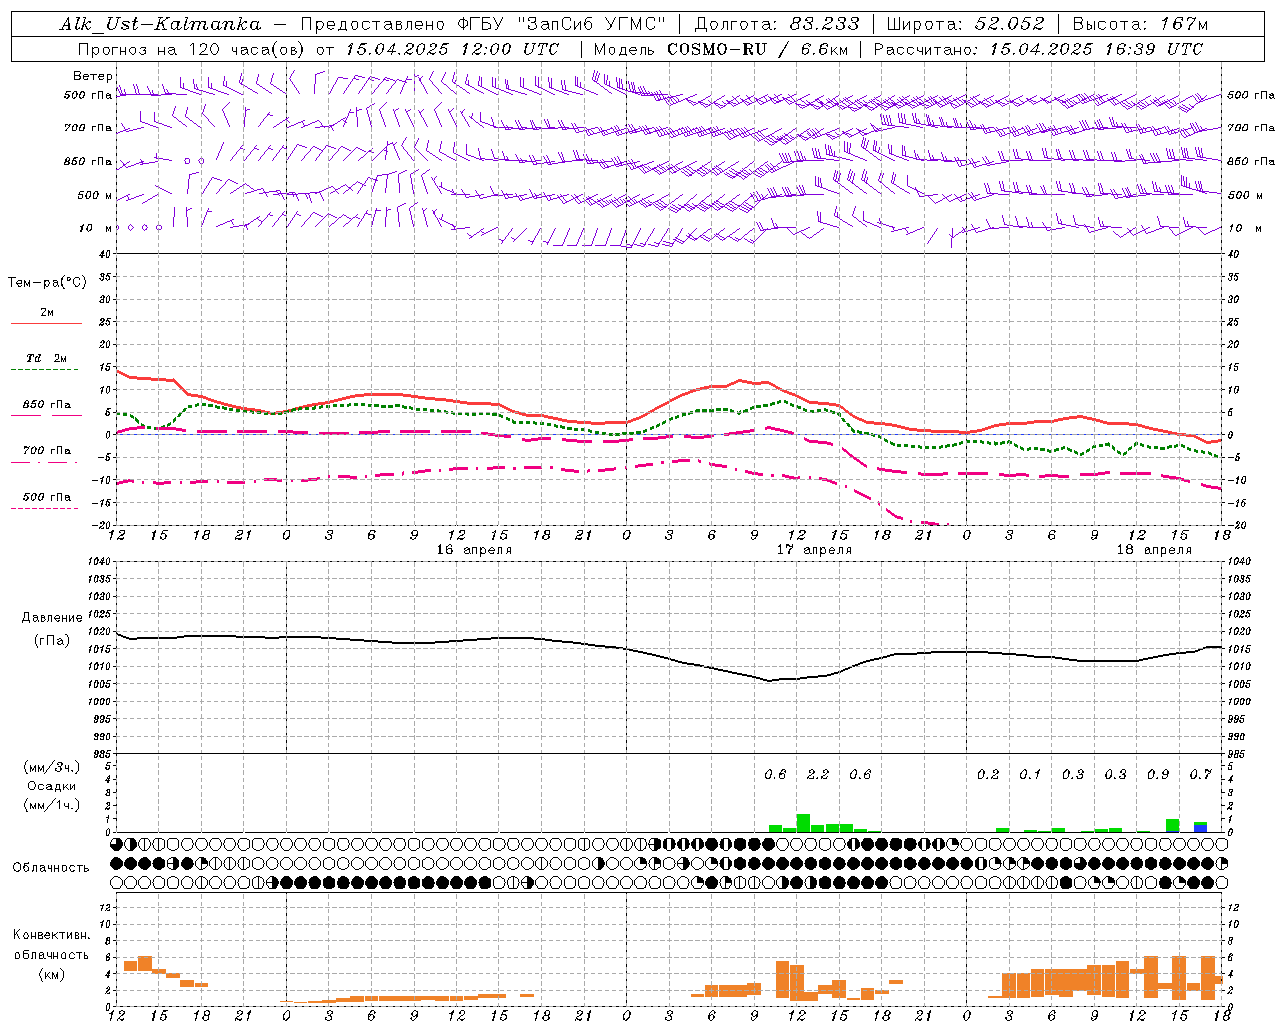Click the Осадки precipitation panel label

point(51,786)
